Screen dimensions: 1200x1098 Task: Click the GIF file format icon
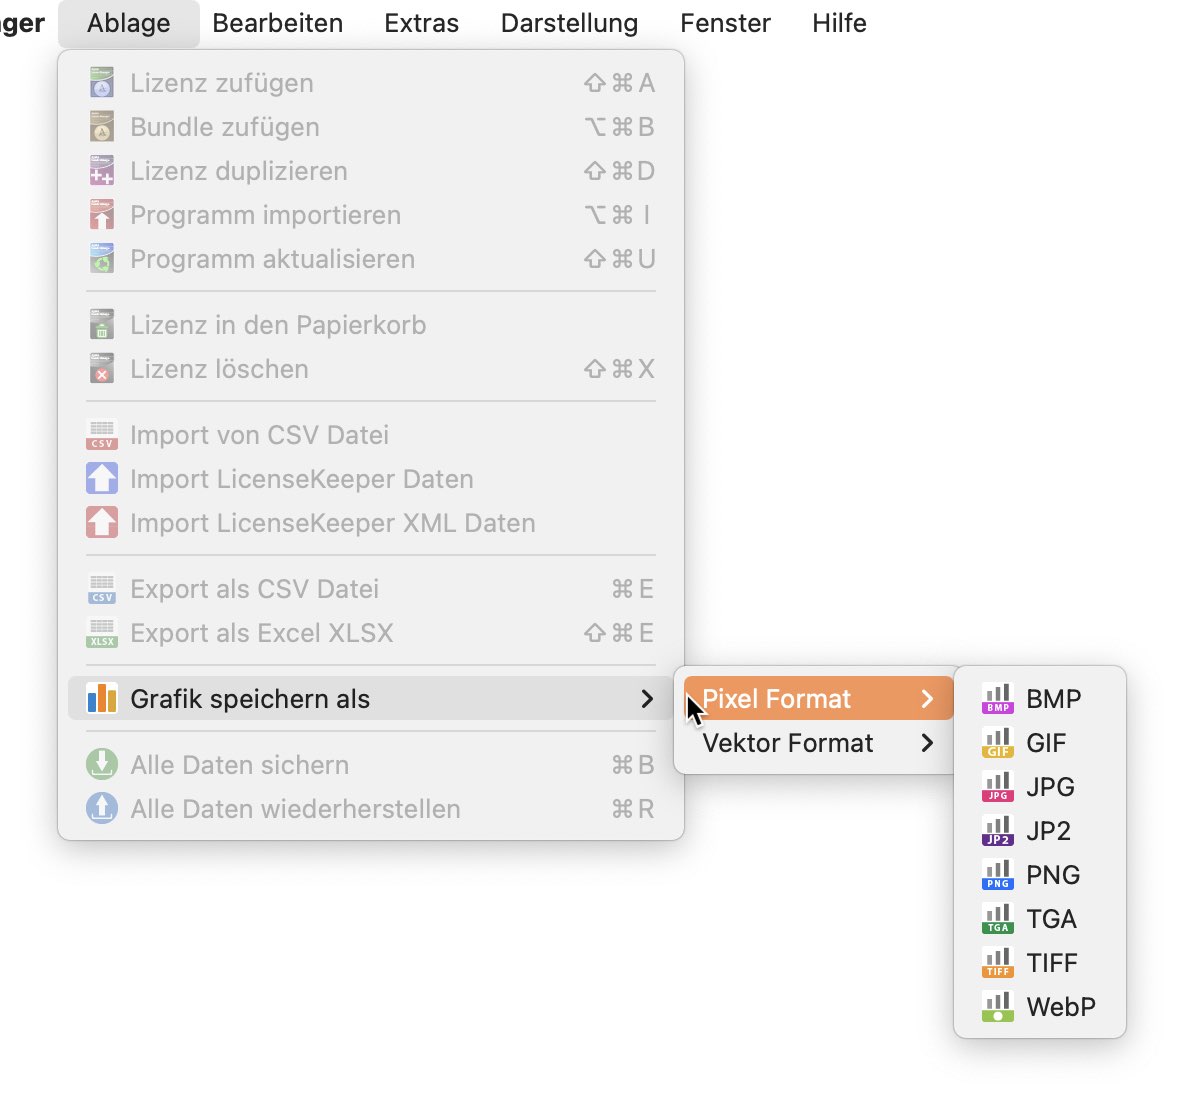(x=997, y=743)
